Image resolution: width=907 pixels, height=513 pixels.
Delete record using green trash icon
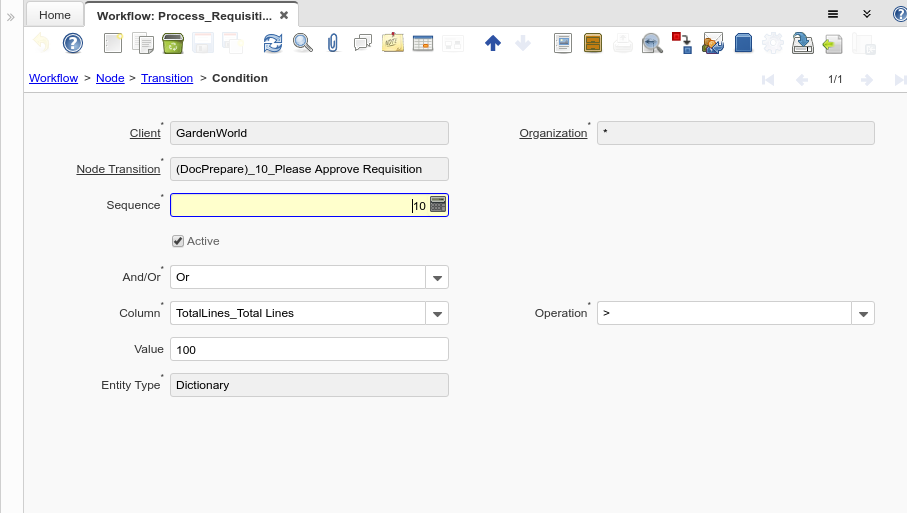pos(172,43)
